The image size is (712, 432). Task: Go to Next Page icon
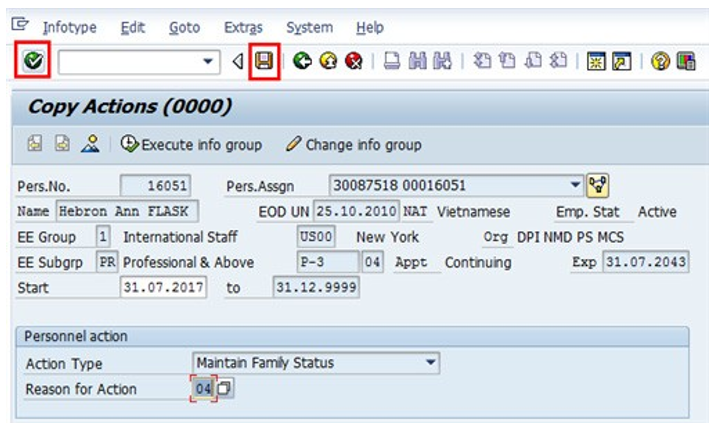(x=533, y=60)
